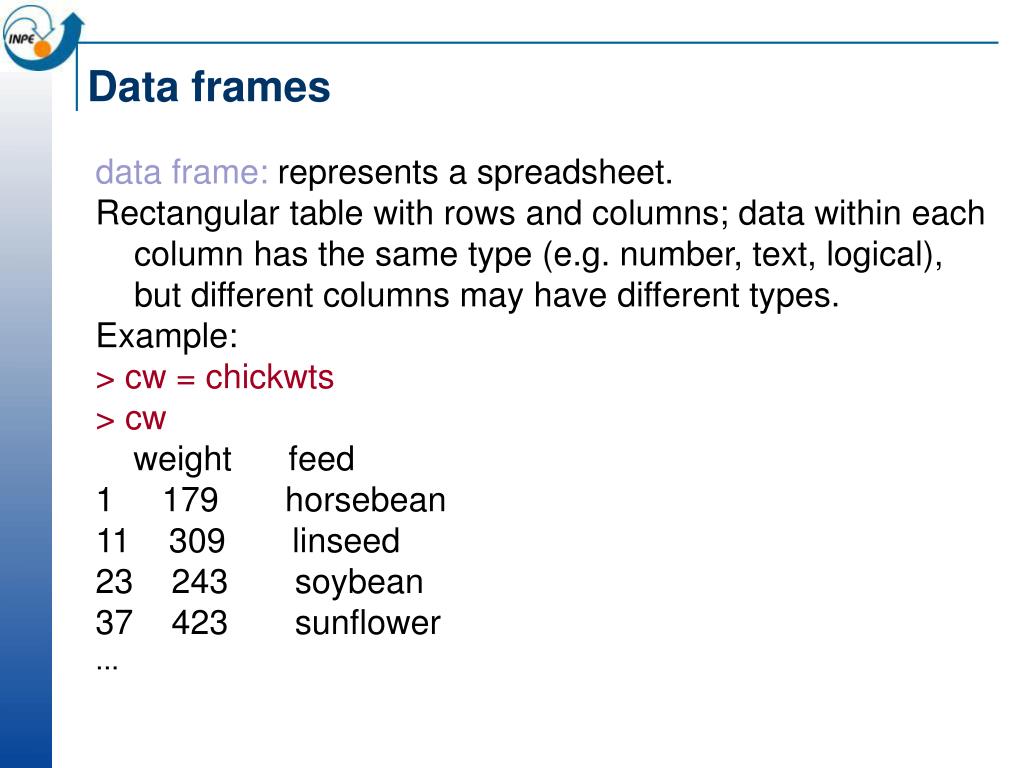Click the 'sunflower' feed entry
Viewport: 1024px width, 768px height.
[x=368, y=622]
